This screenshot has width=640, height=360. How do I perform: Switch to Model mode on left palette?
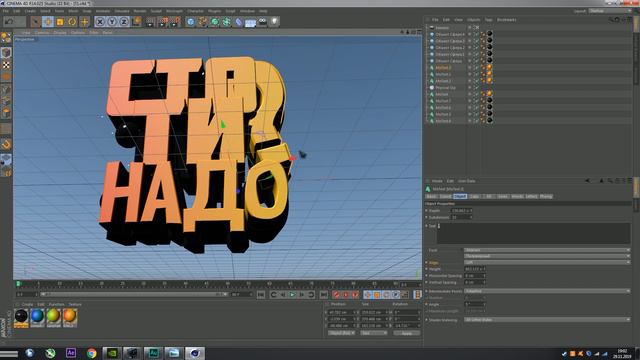tap(6, 52)
